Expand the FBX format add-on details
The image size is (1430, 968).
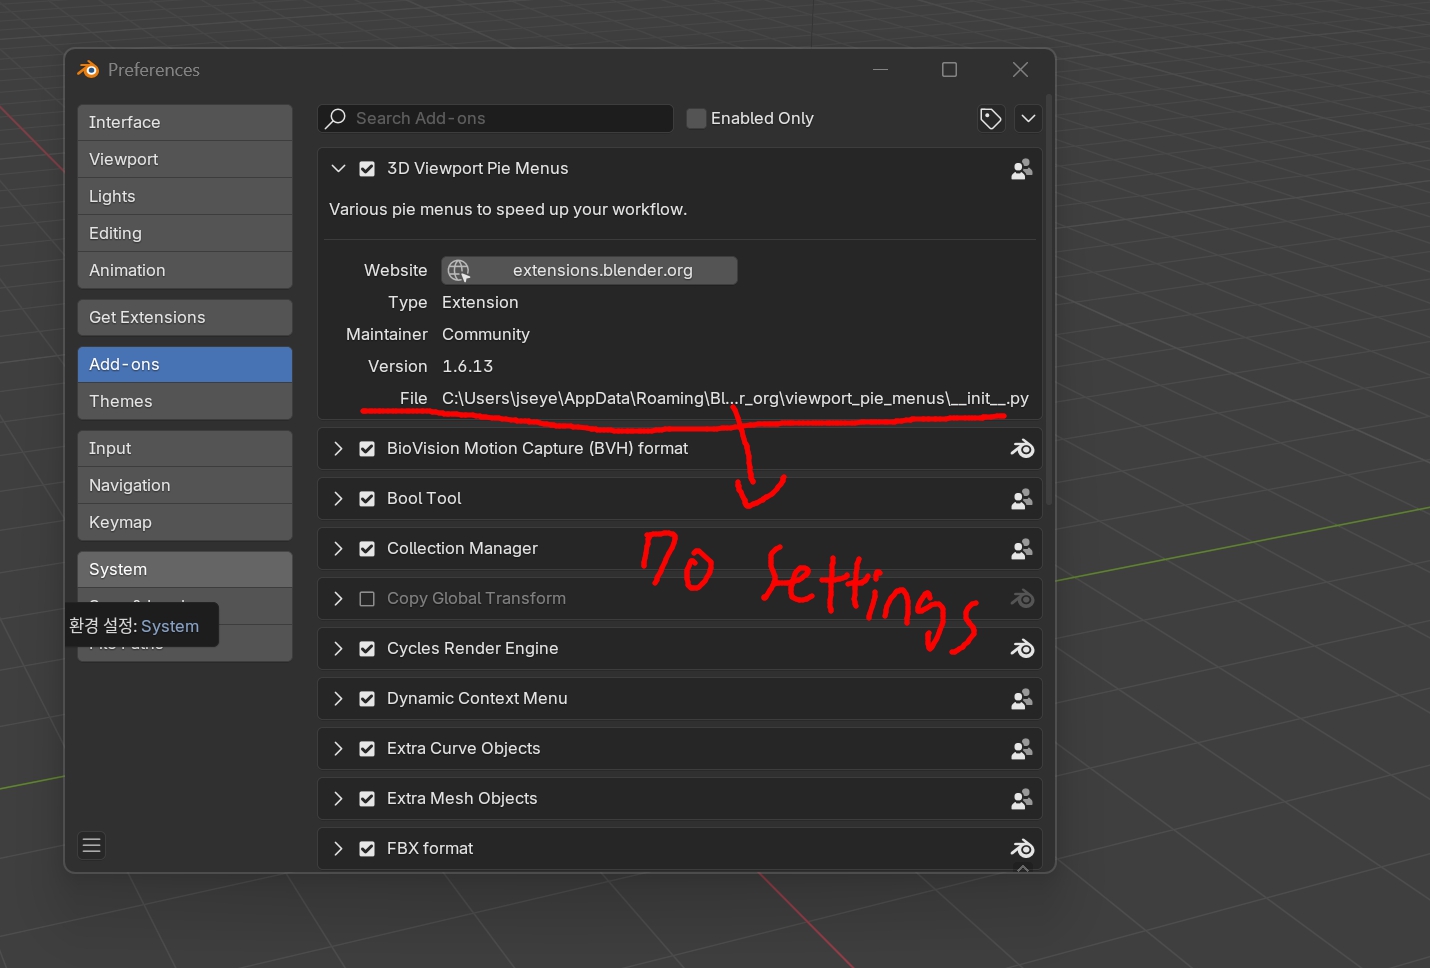[338, 849]
